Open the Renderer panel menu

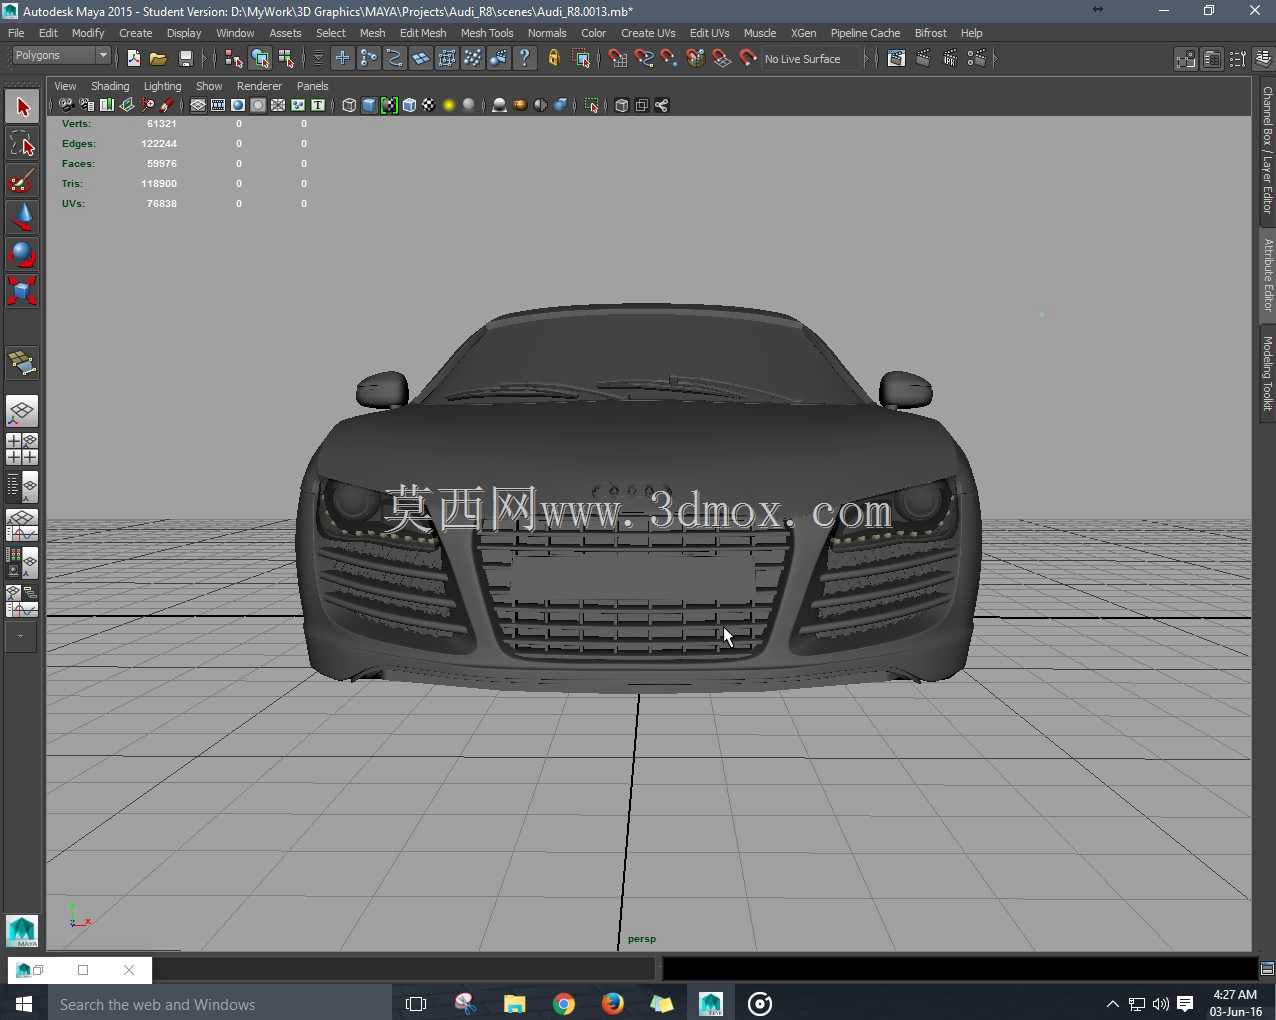pyautogui.click(x=259, y=86)
